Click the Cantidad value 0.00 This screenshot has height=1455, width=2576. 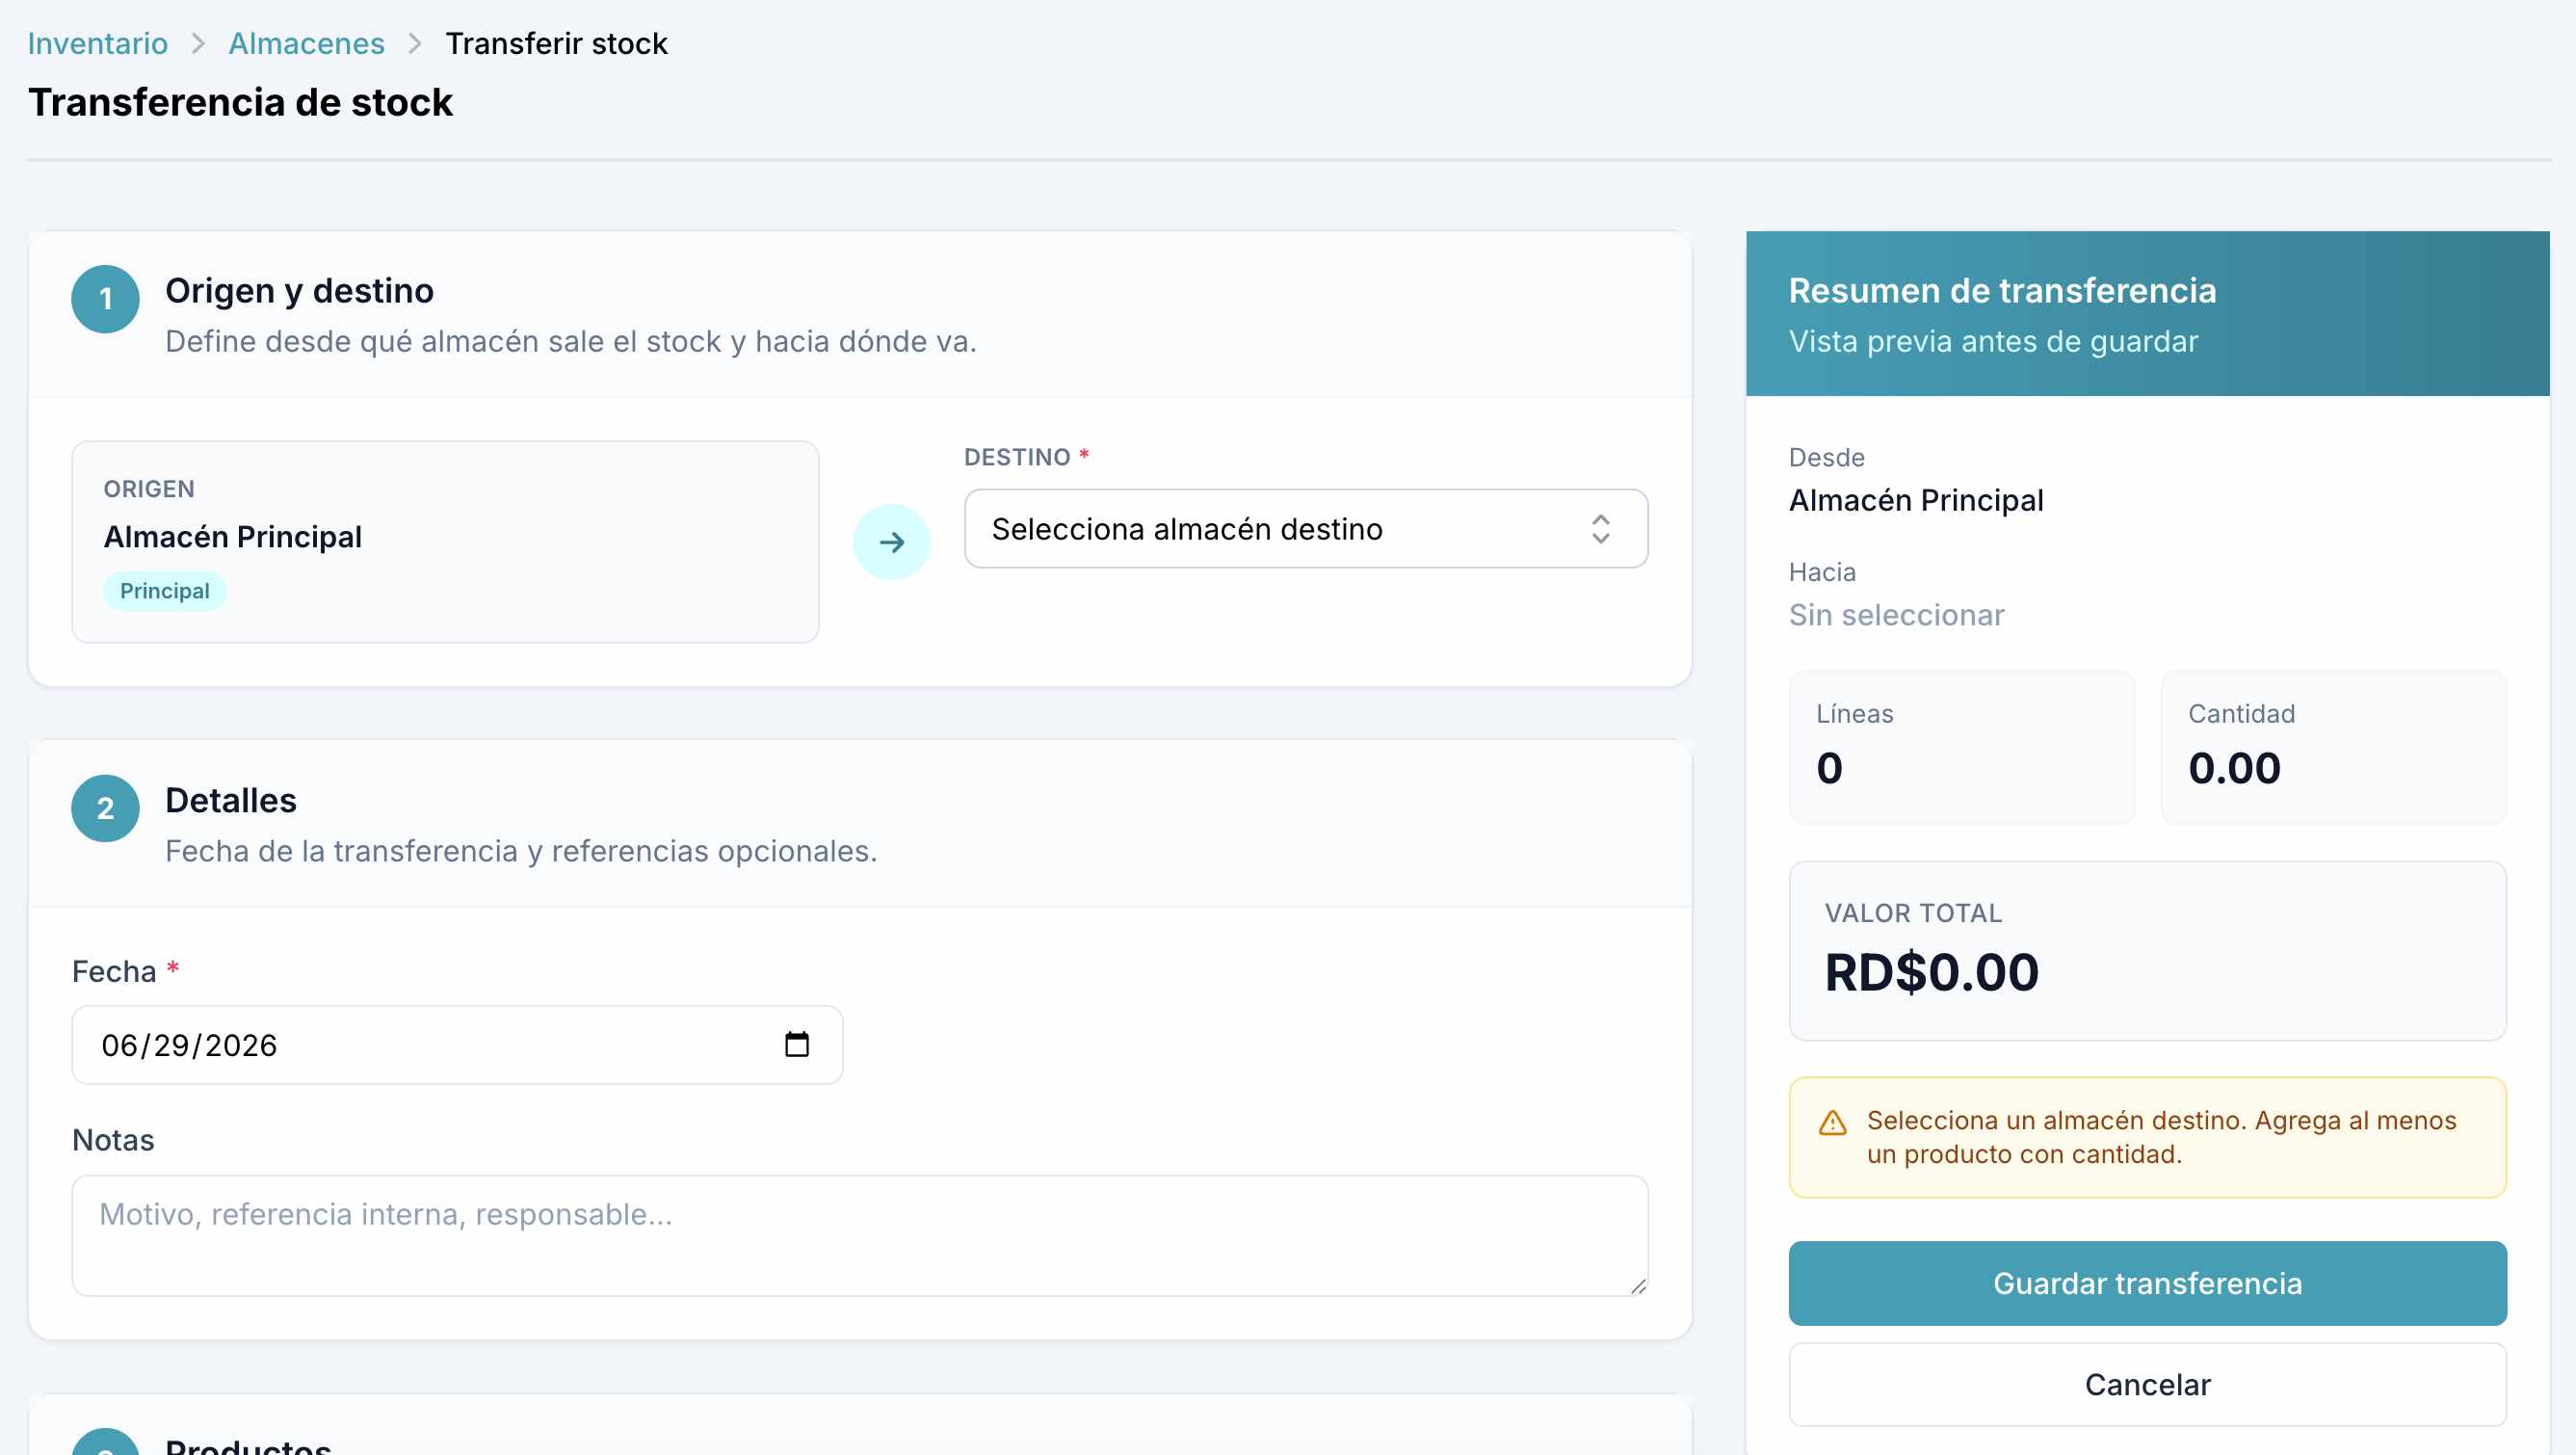(2234, 768)
